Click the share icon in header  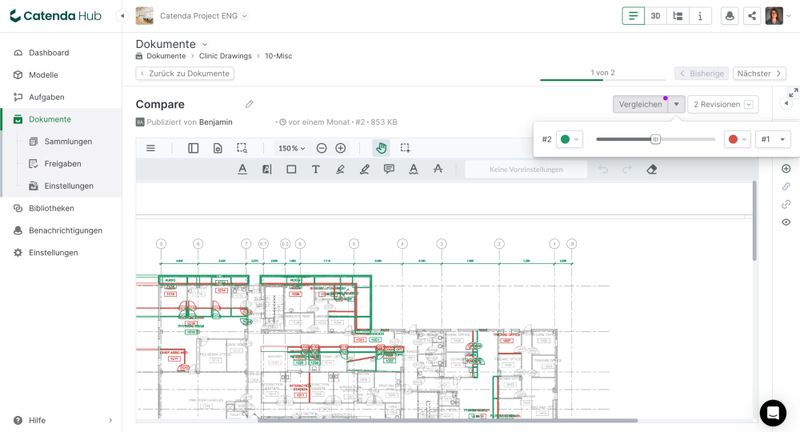751,16
